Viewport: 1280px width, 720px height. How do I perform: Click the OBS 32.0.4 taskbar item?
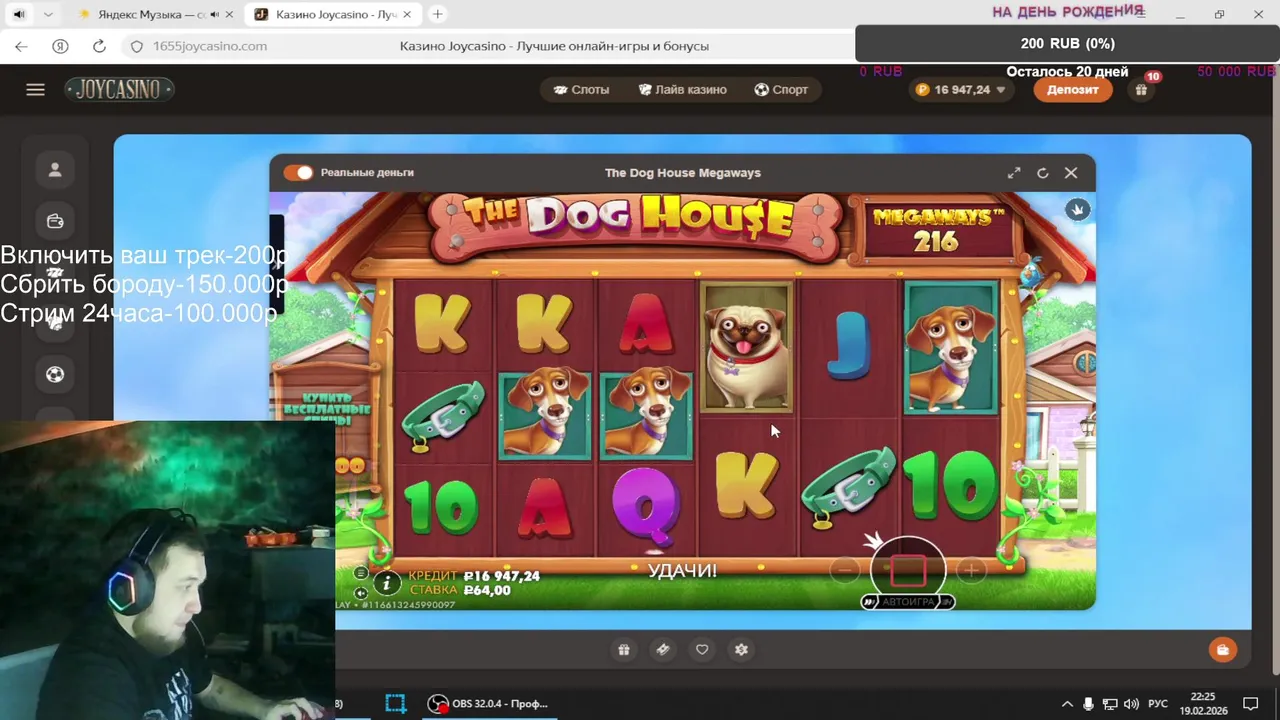(489, 704)
